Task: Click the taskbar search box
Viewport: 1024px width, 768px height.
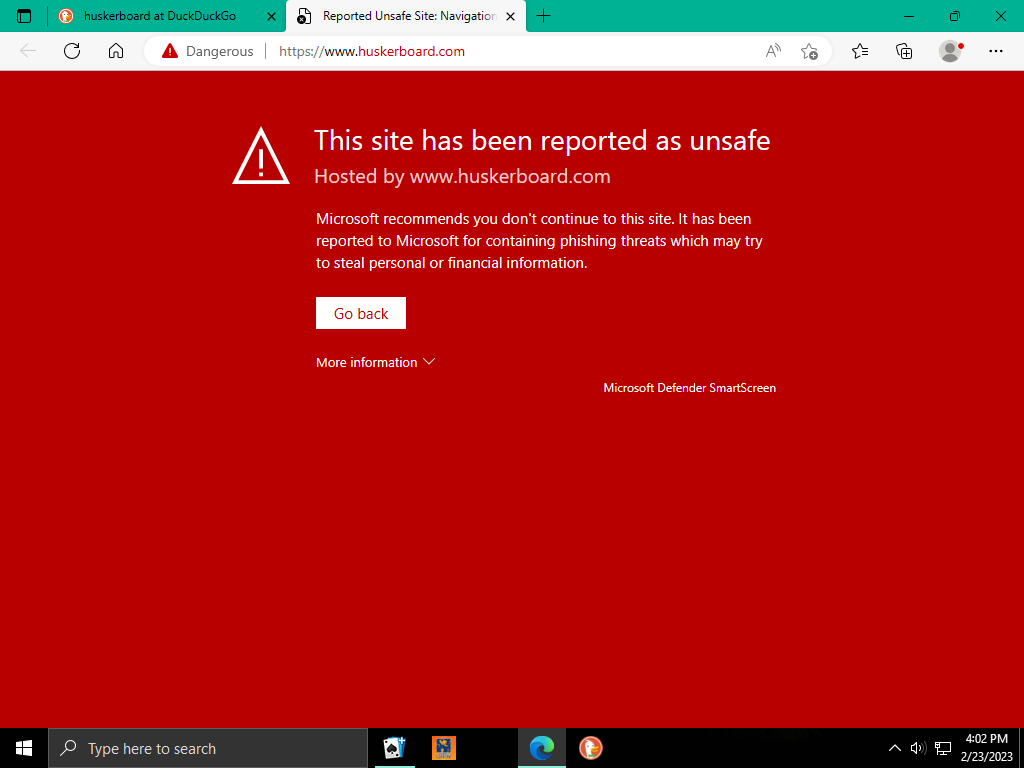Action: point(208,748)
